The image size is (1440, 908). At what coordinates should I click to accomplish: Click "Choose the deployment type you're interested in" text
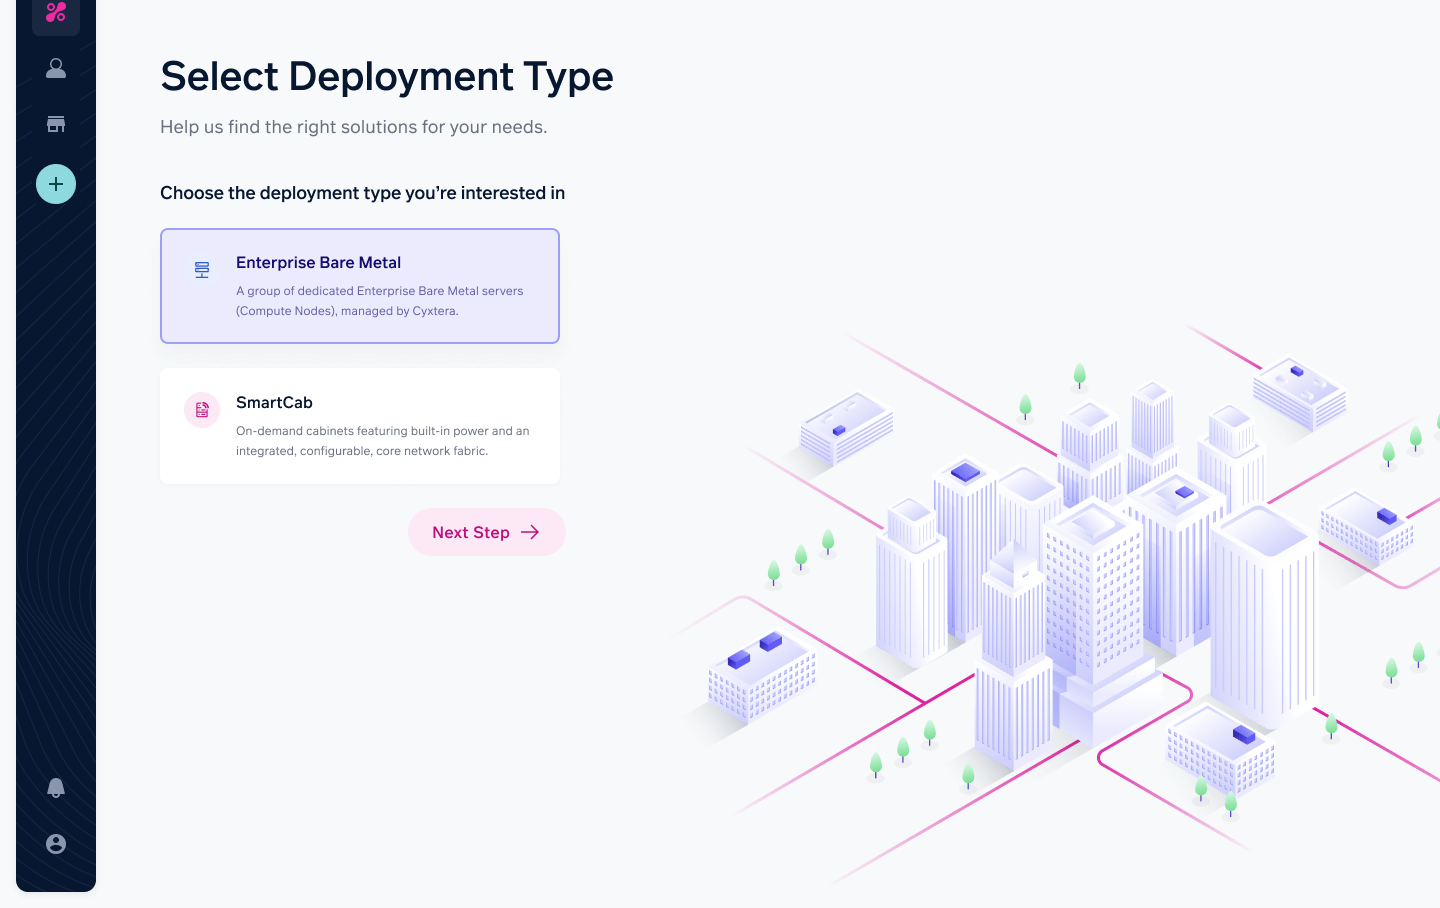pos(362,193)
